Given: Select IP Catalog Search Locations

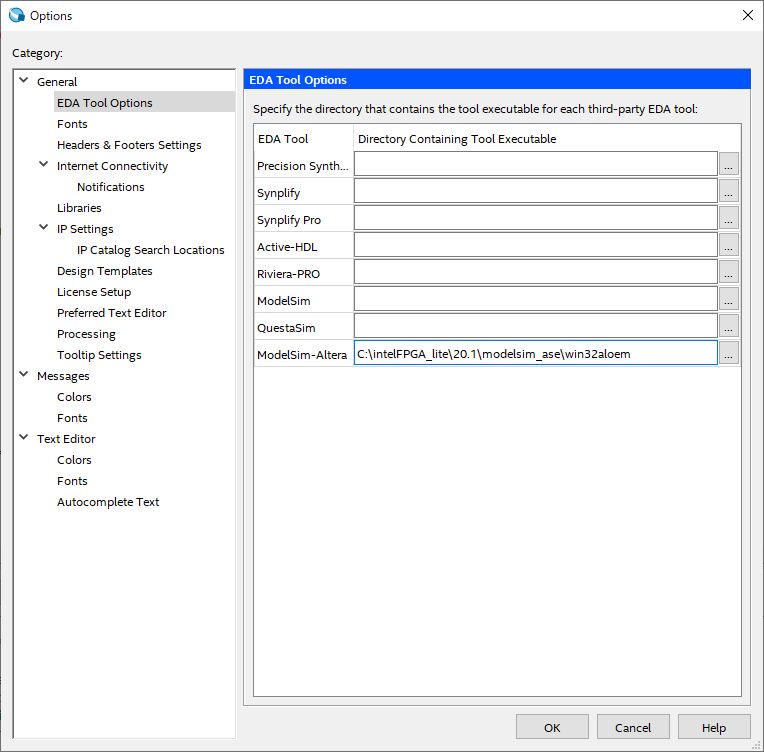Looking at the screenshot, I should (150, 250).
